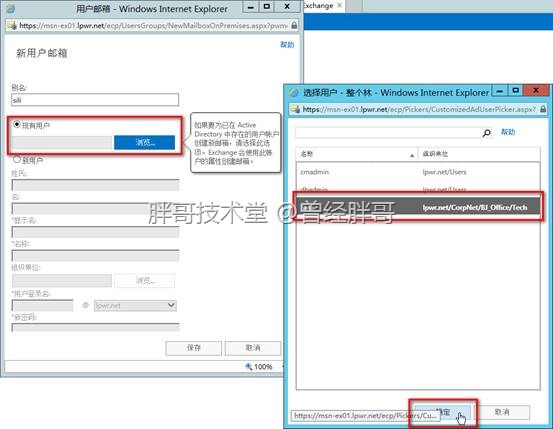
Task: Open the 帮助 help link in 新用户邮箱 window
Action: [x=287, y=44]
